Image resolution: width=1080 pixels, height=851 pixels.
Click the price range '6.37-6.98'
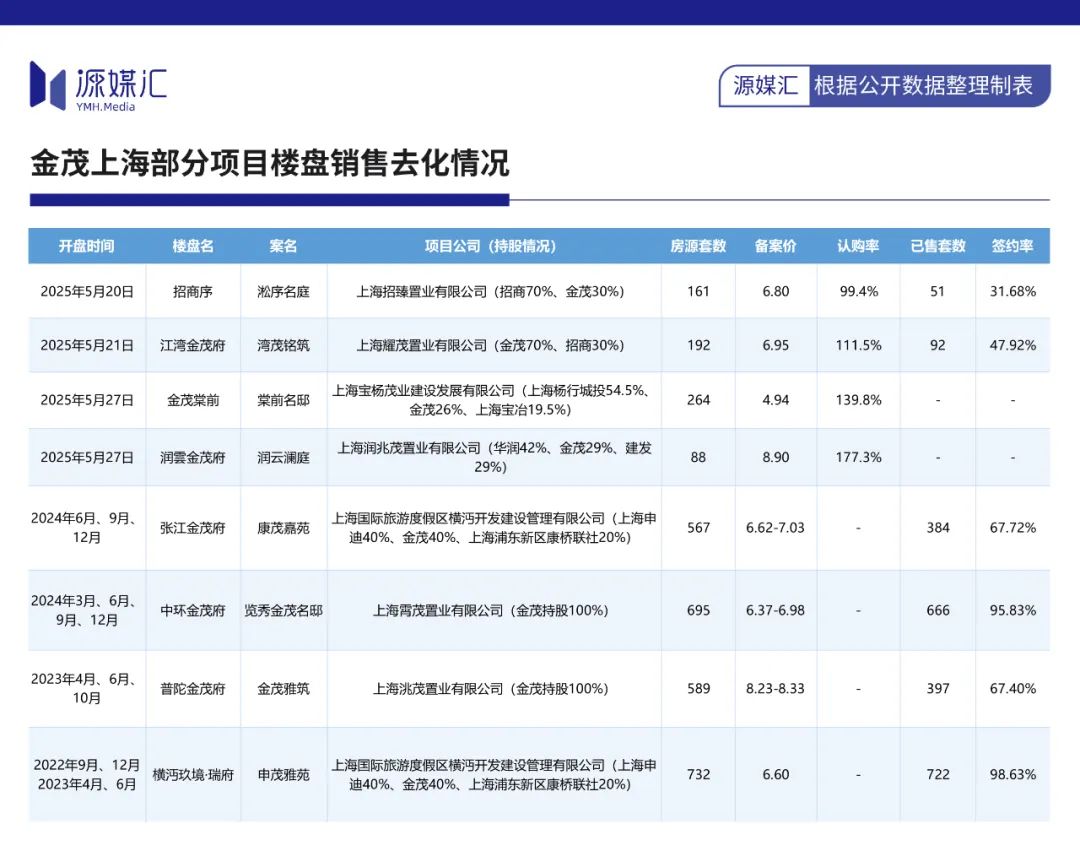click(776, 610)
